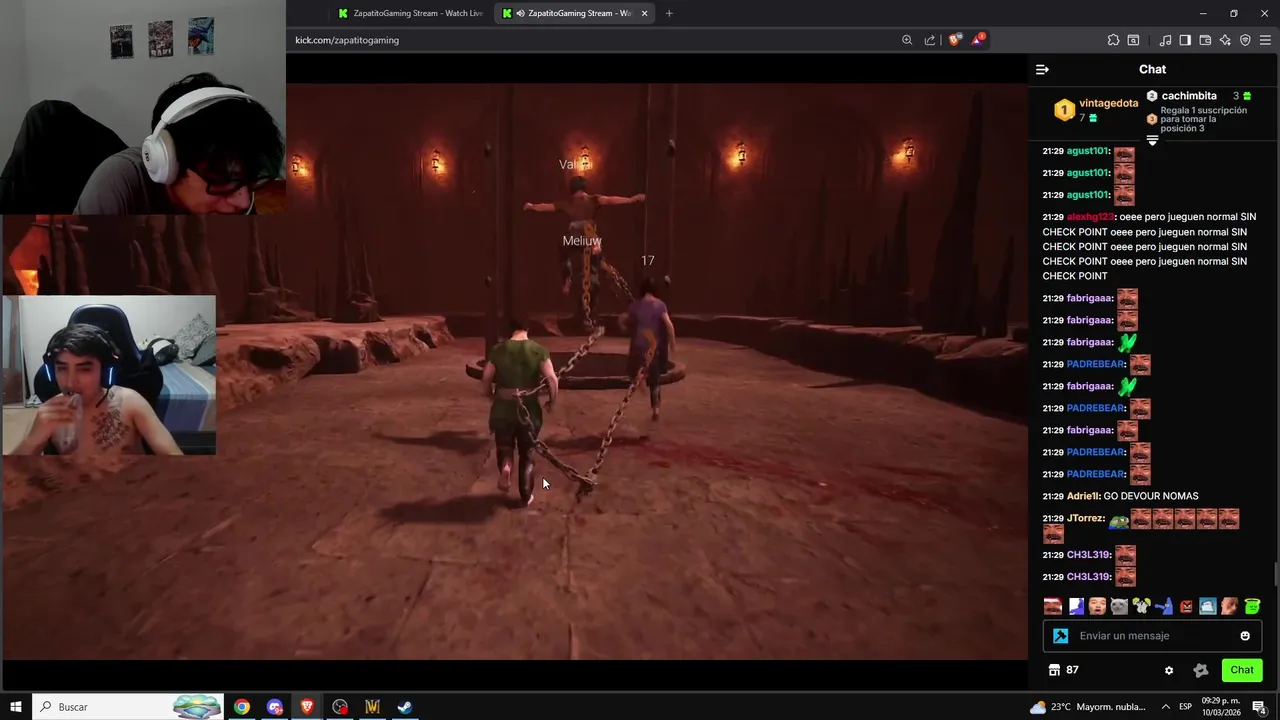Open the weather widget showing 23°C
This screenshot has height=720, width=1280.
[x=1088, y=707]
